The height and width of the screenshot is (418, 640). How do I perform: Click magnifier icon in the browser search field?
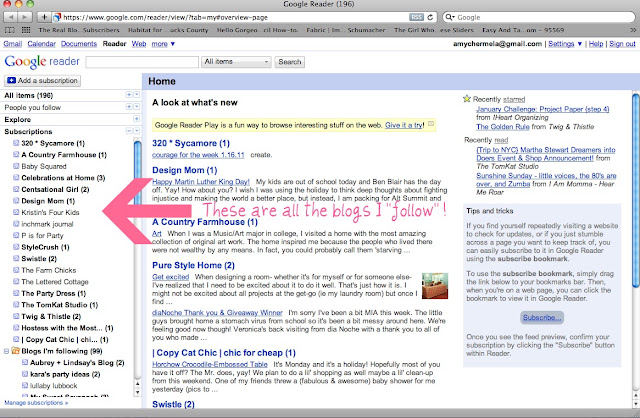450,17
